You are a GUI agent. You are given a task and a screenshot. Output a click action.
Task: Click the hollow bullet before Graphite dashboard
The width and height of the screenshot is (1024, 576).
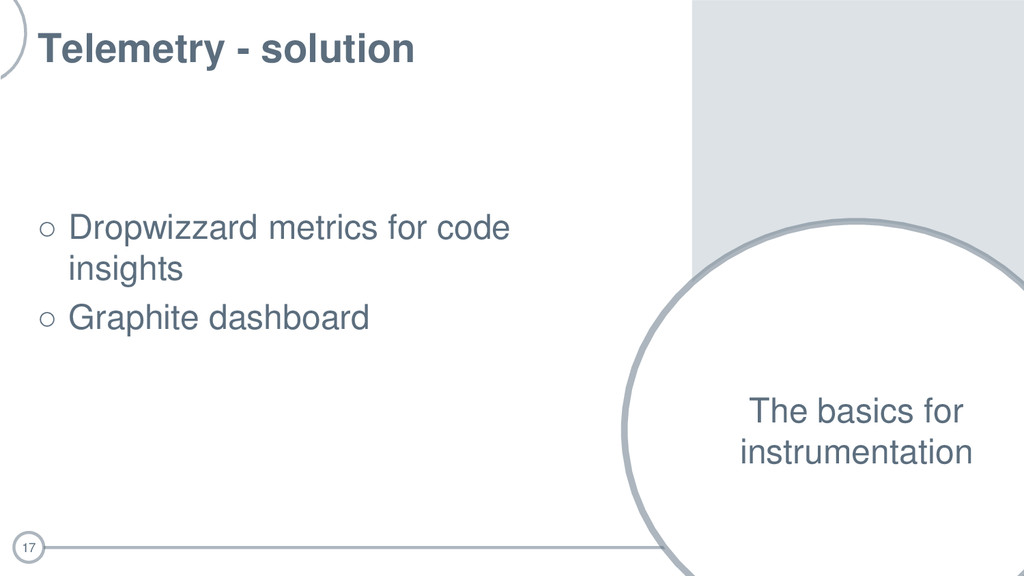pos(47,319)
